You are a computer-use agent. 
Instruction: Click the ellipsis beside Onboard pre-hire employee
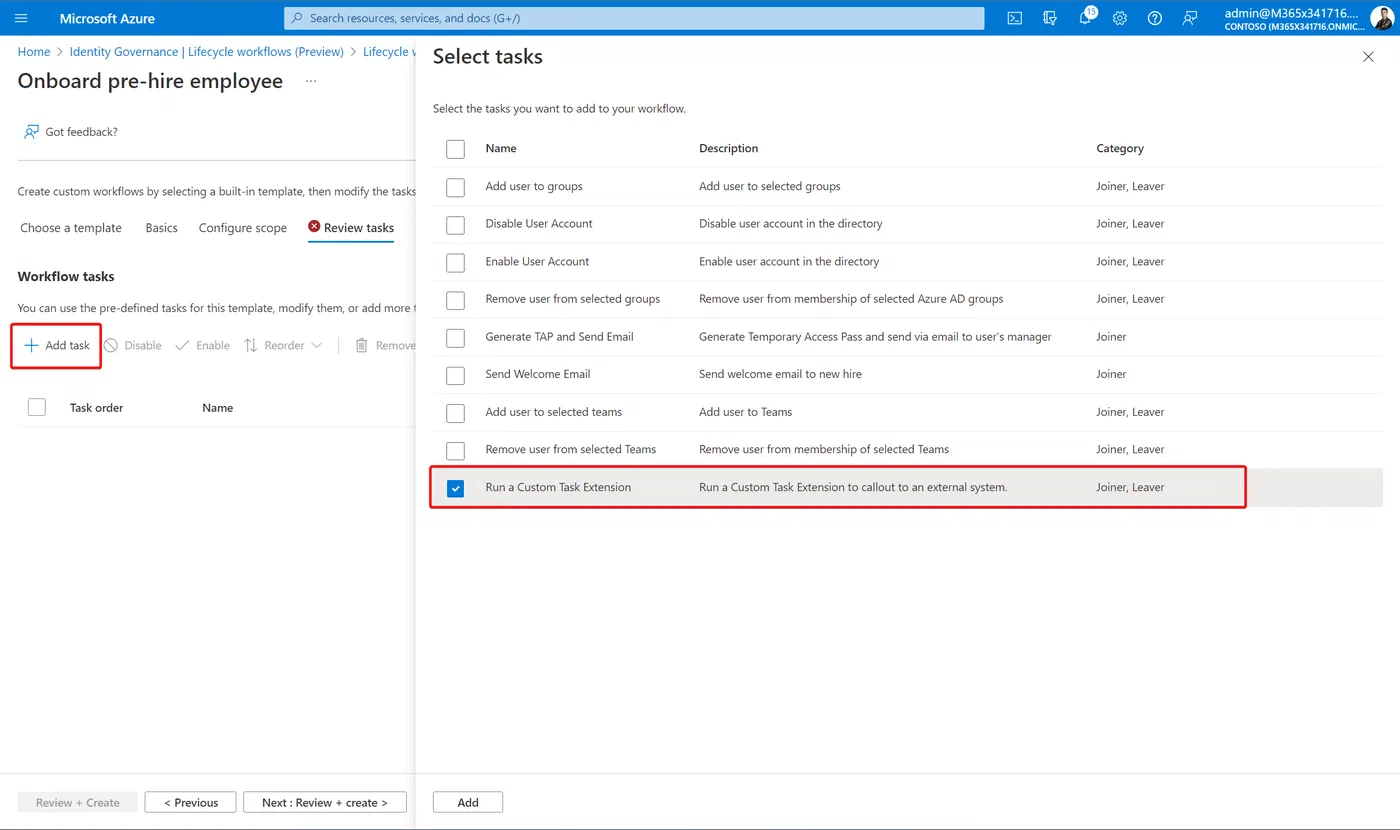[x=311, y=81]
